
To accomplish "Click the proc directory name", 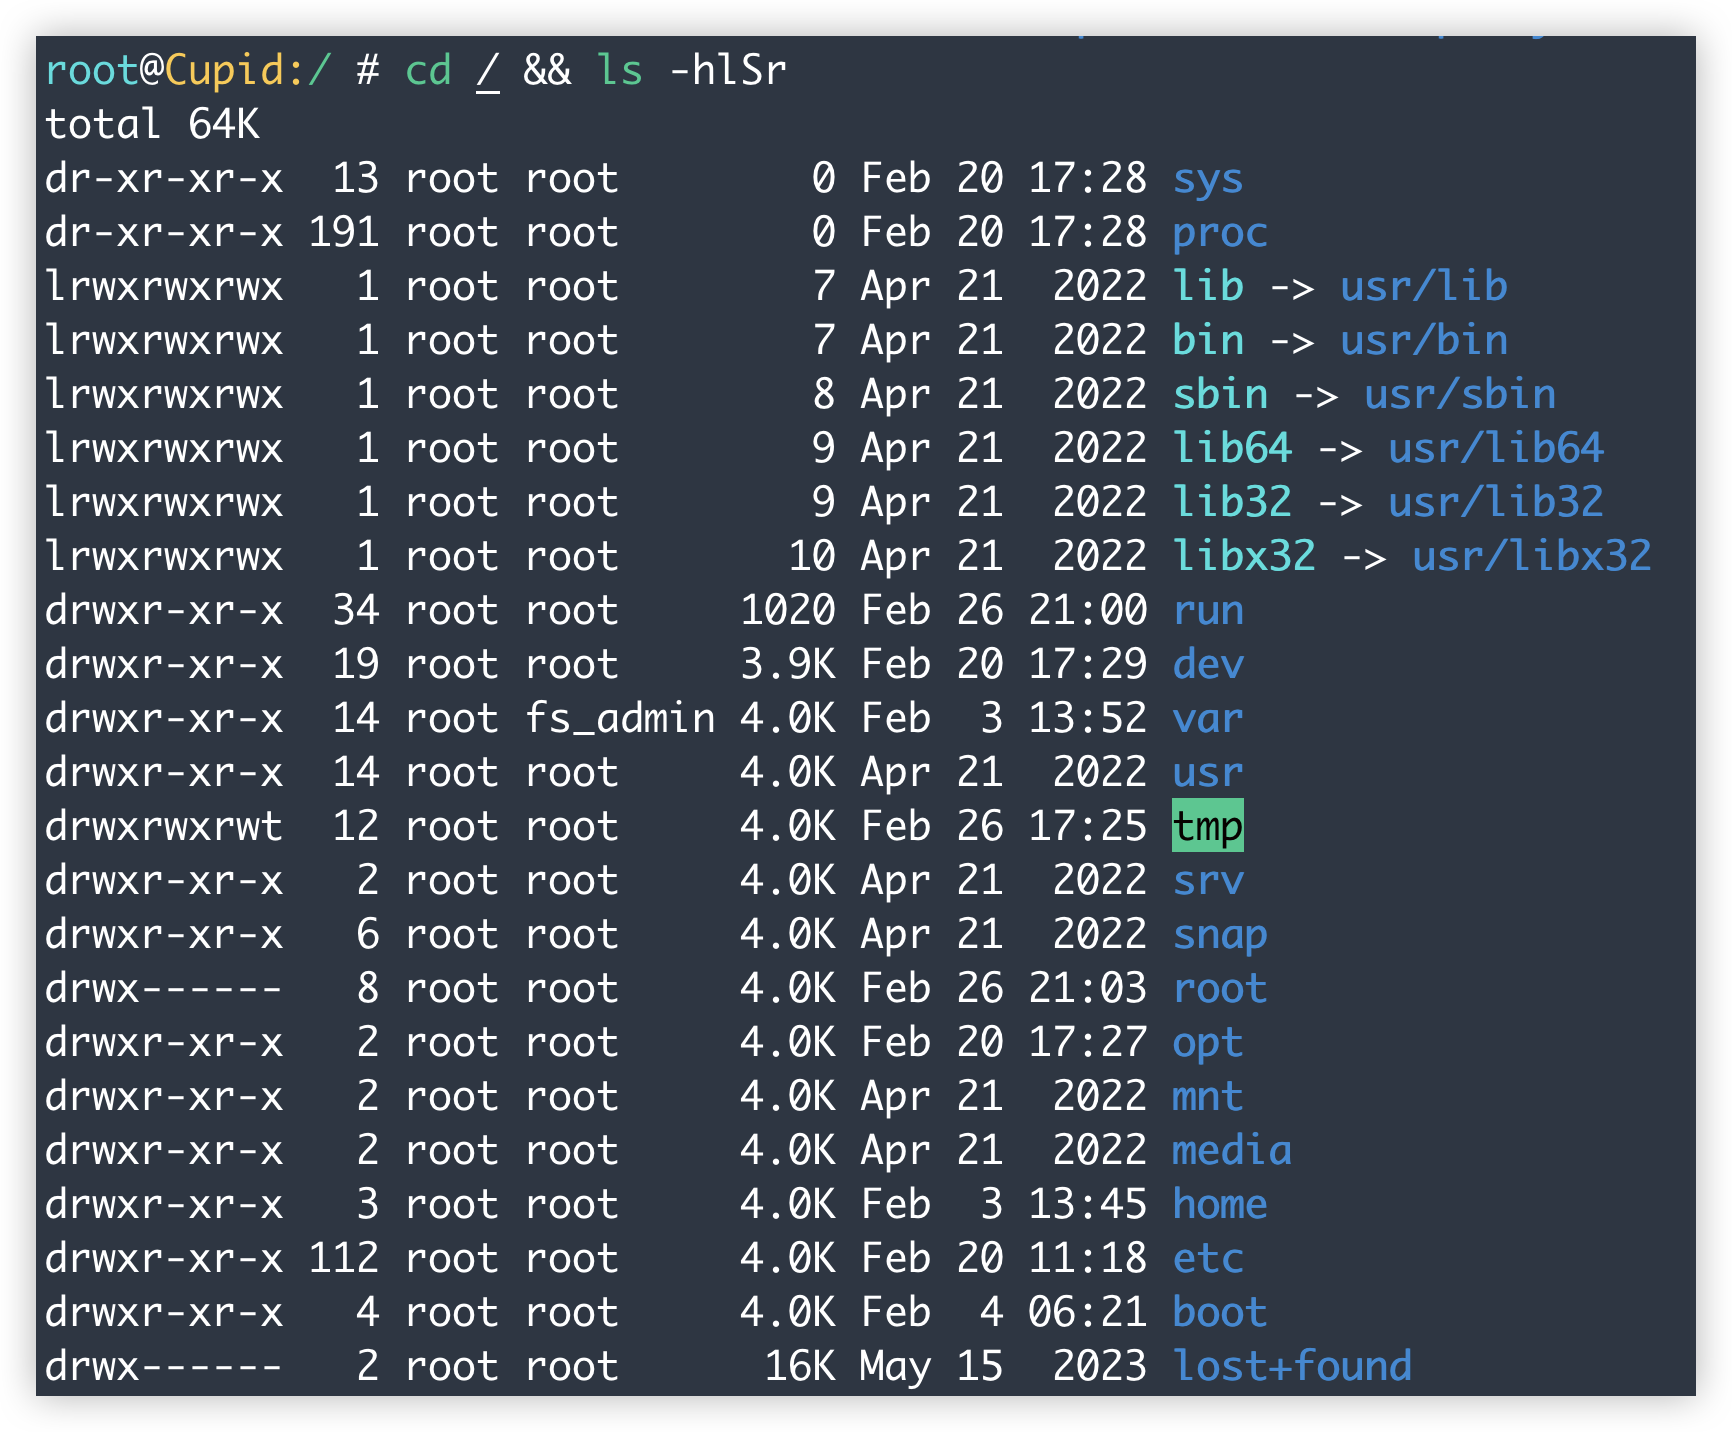I will [x=1219, y=233].
